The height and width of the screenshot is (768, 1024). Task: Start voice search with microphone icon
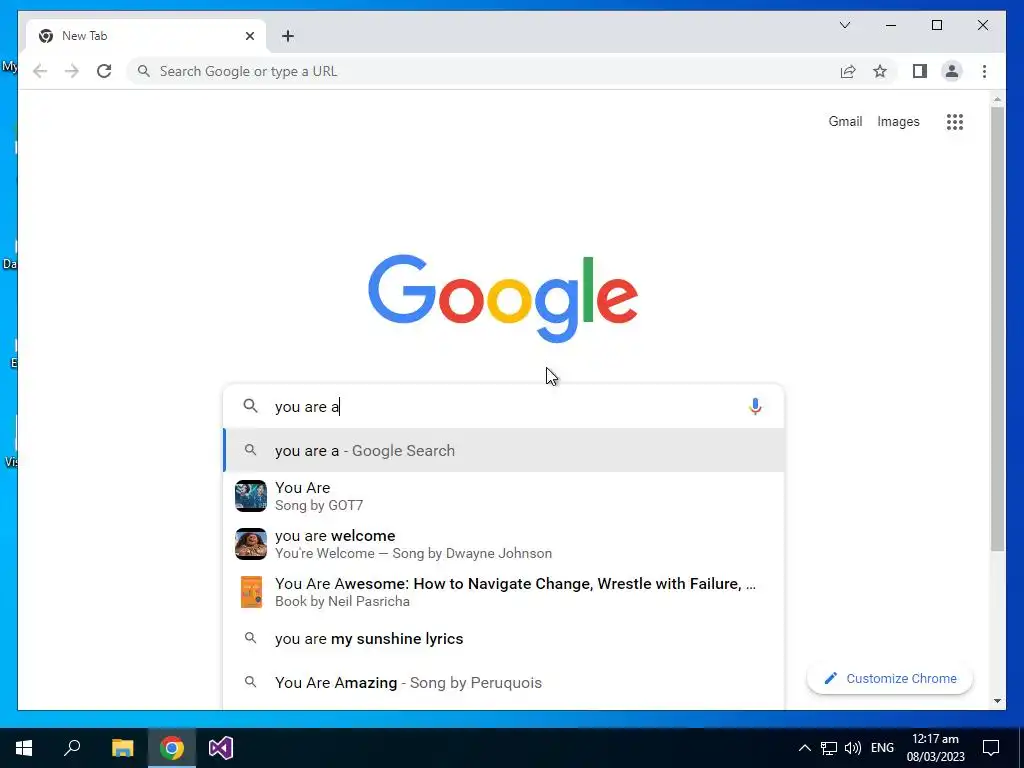click(x=755, y=406)
